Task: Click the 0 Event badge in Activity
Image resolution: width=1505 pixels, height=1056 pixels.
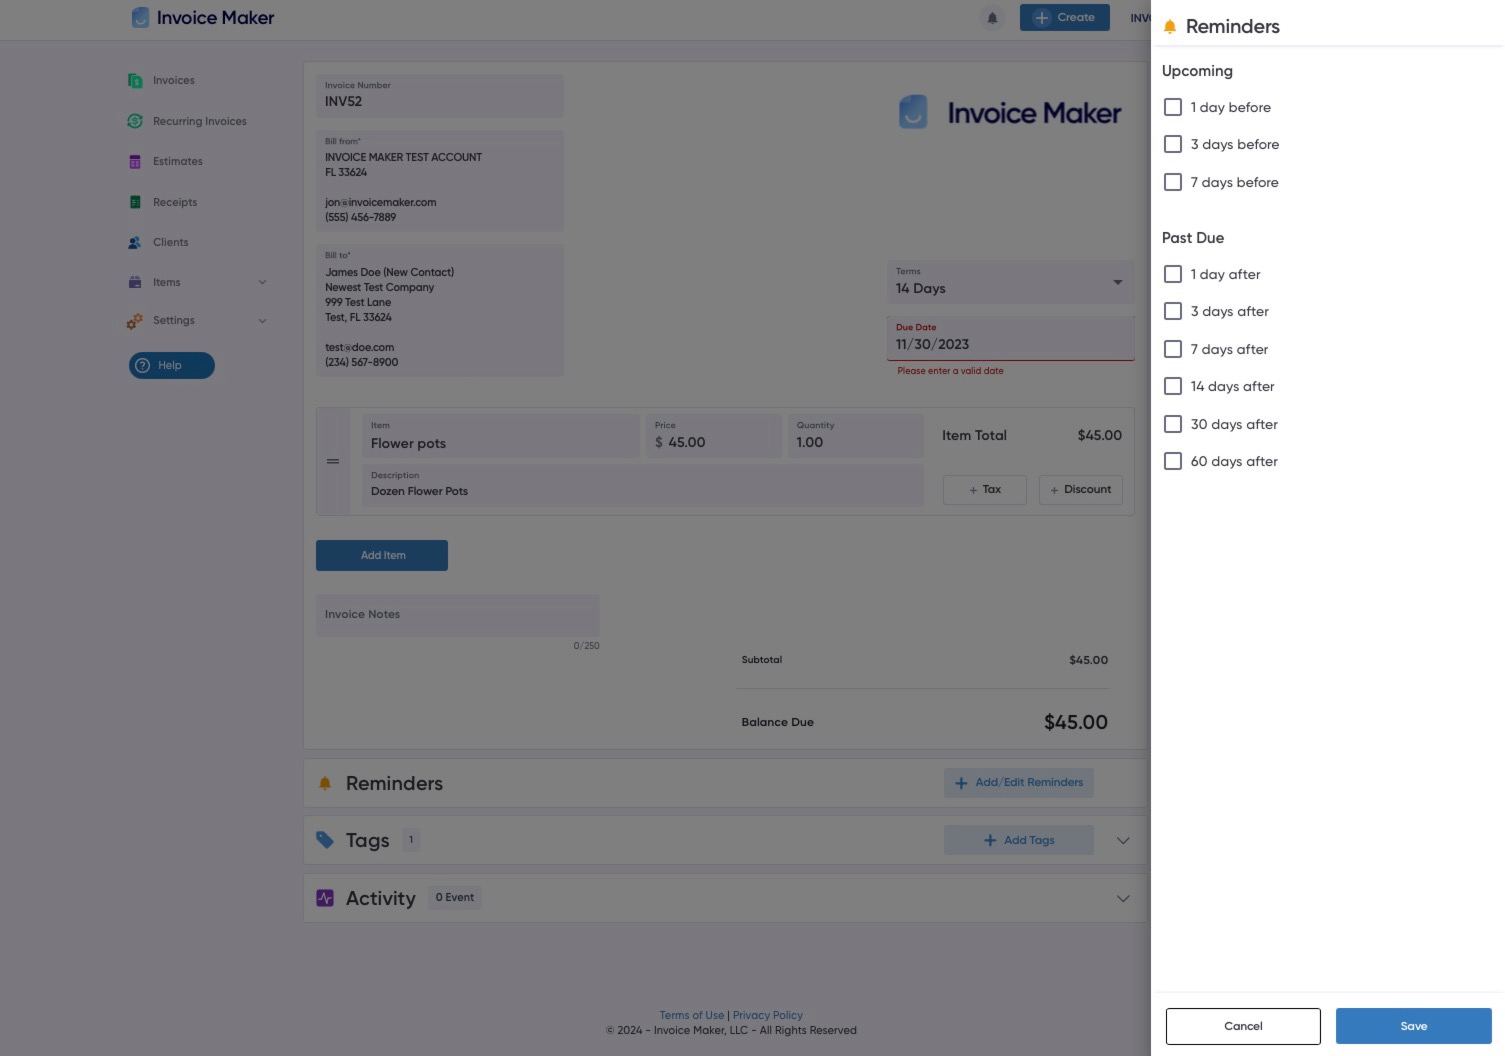Action: [455, 898]
